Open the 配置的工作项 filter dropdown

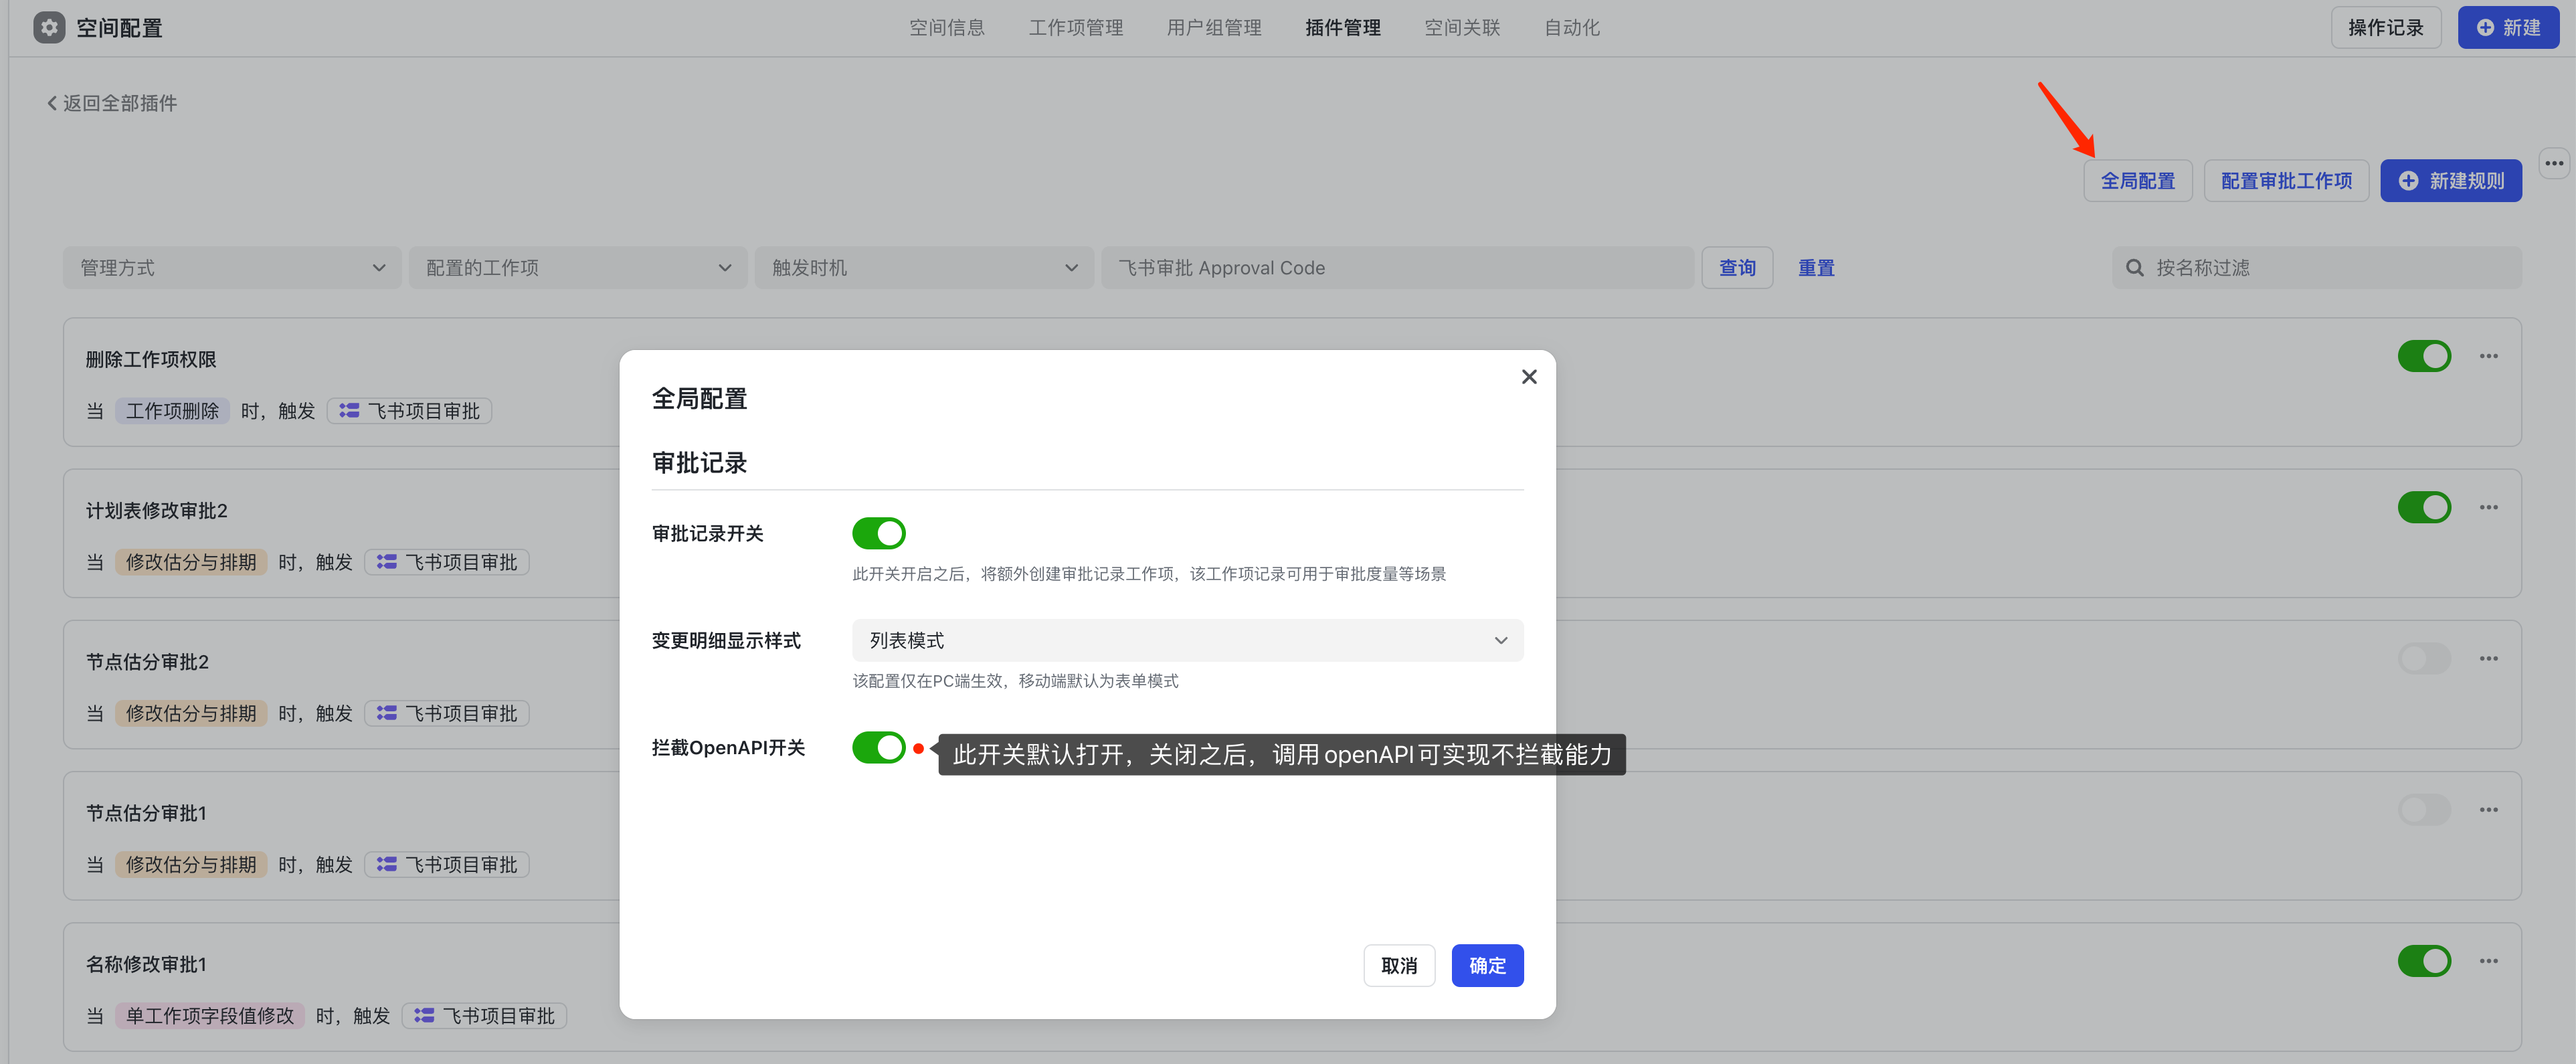click(x=578, y=268)
